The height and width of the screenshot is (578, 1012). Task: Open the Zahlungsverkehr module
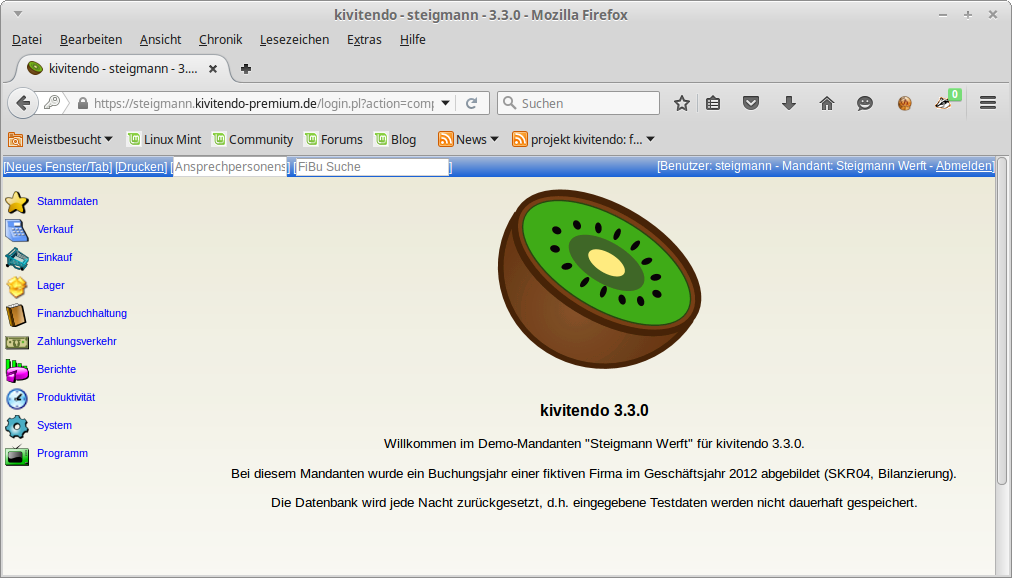point(77,341)
